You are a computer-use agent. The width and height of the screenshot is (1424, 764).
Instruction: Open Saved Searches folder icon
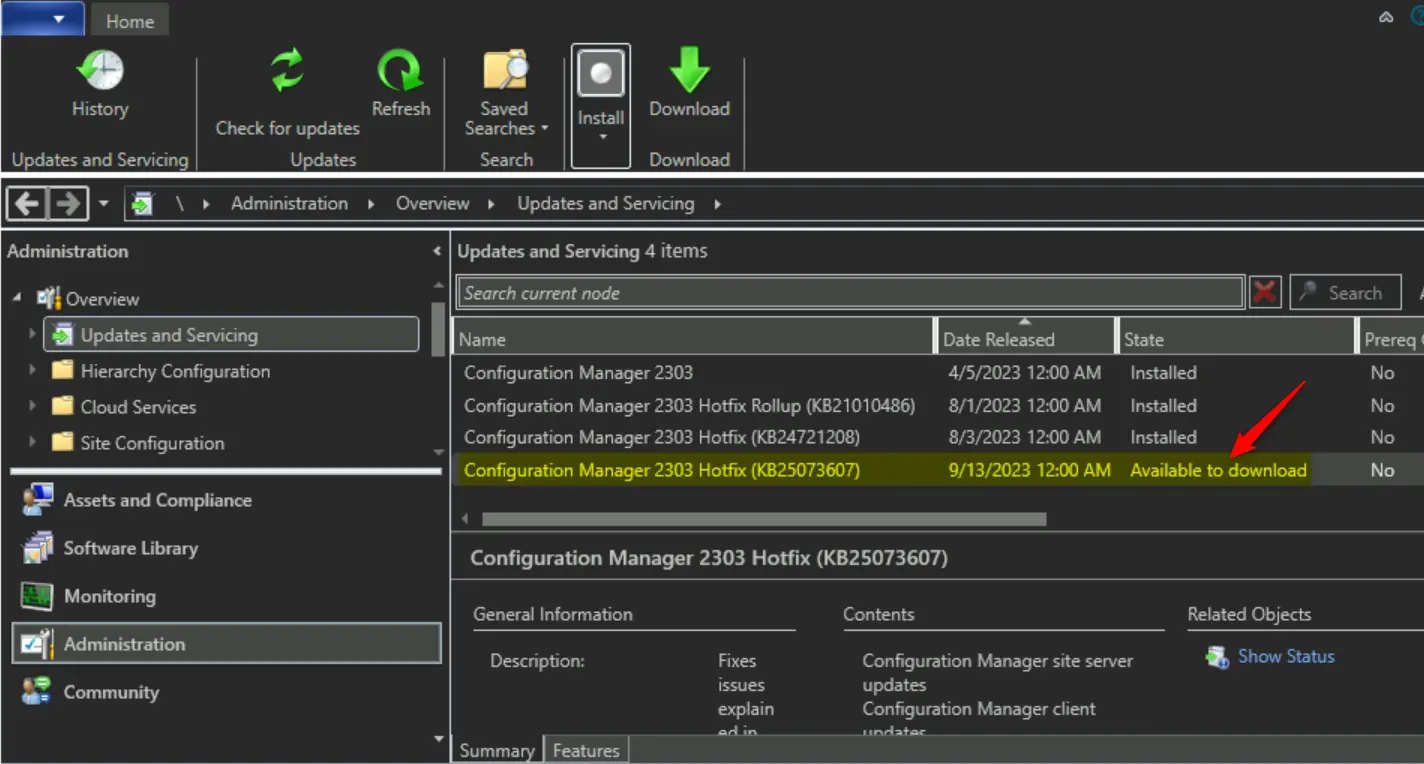pos(506,72)
